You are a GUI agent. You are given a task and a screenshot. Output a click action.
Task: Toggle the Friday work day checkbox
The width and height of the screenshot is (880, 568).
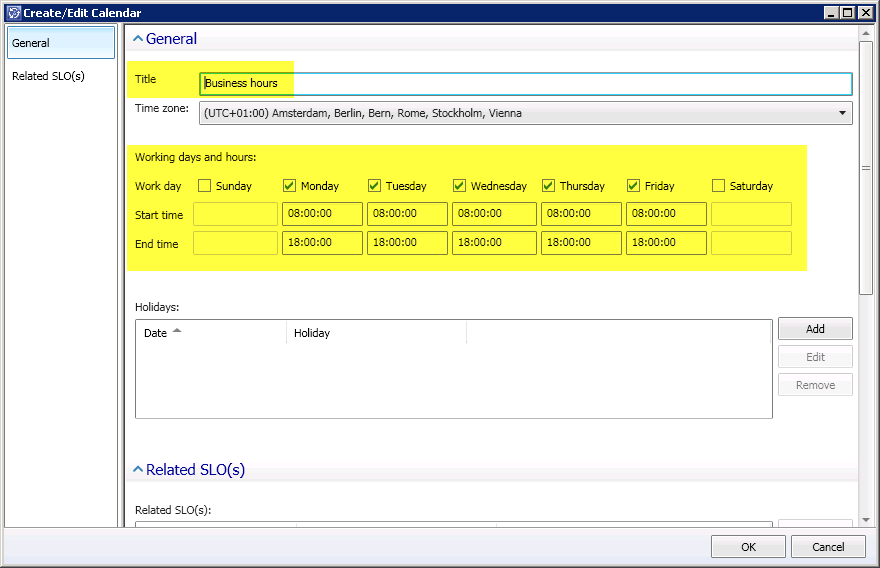(x=633, y=185)
